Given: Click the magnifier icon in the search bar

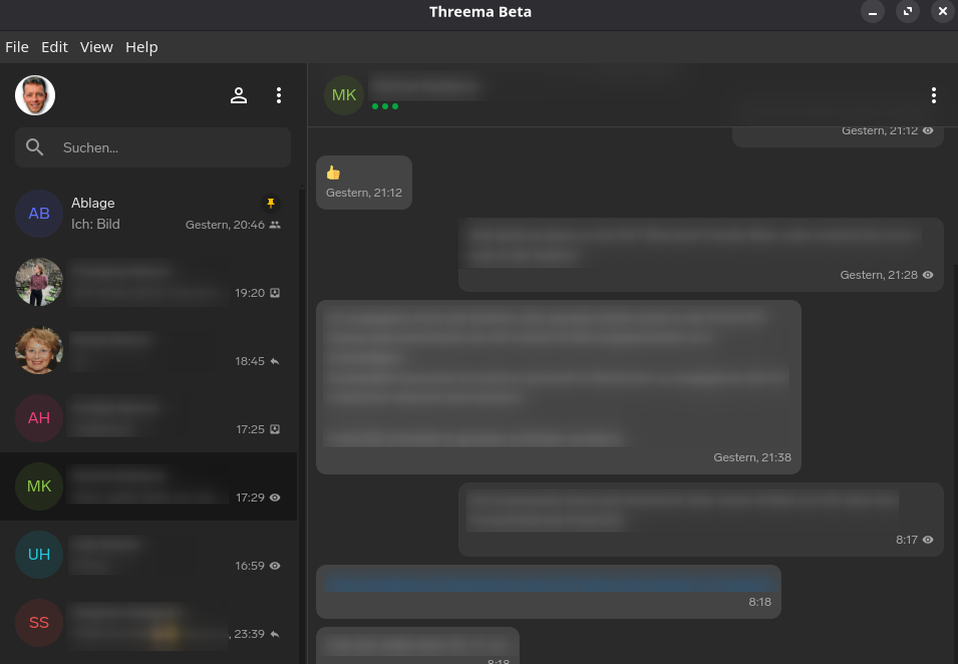Looking at the screenshot, I should (x=35, y=147).
